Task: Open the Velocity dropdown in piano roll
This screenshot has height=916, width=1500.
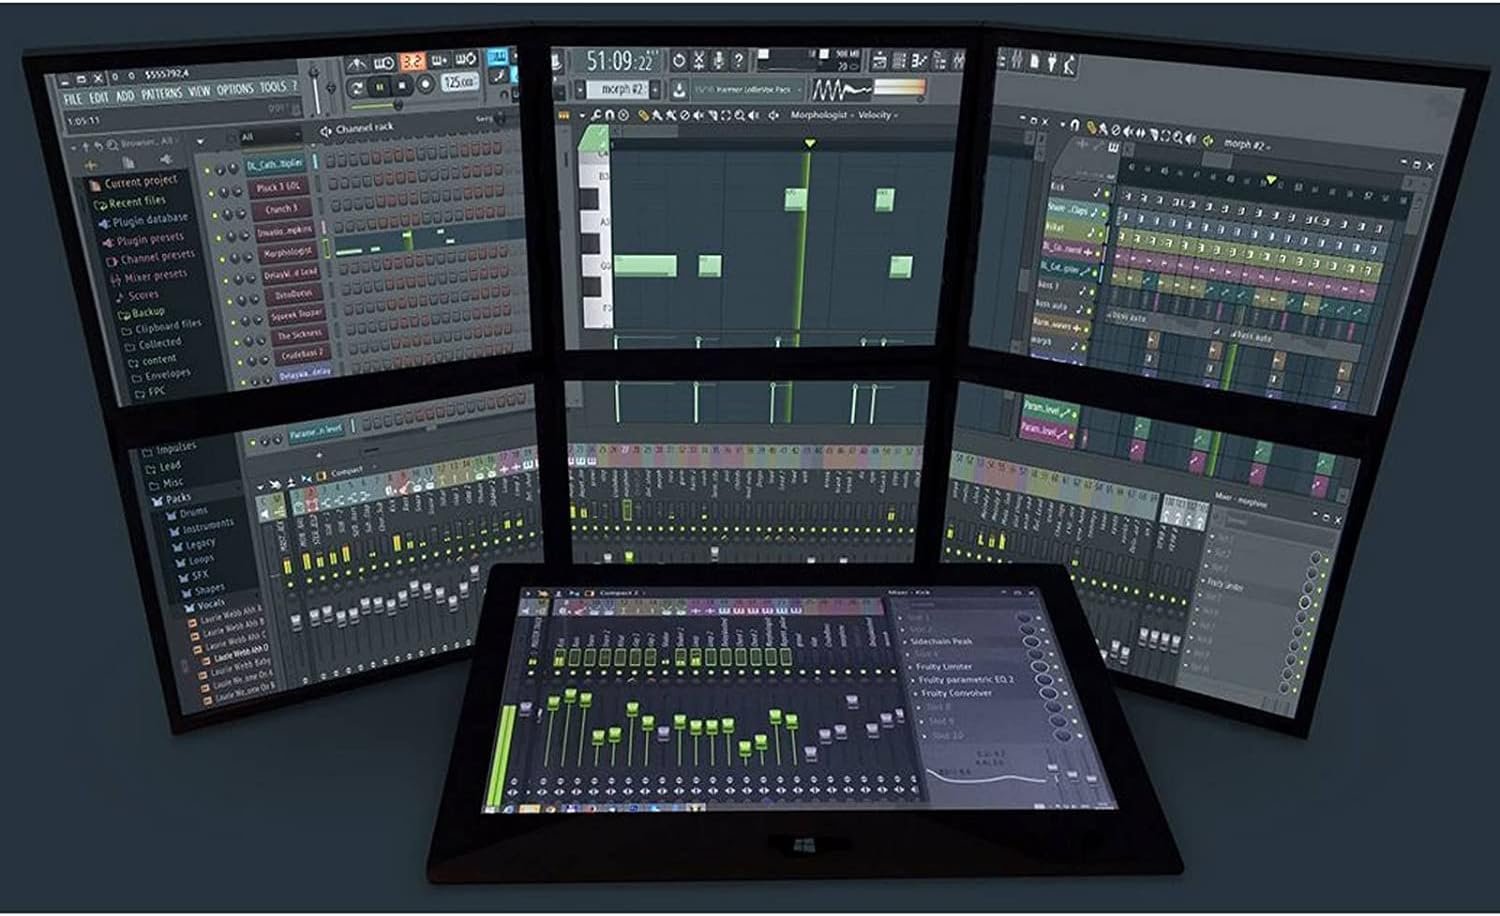Action: 877,116
